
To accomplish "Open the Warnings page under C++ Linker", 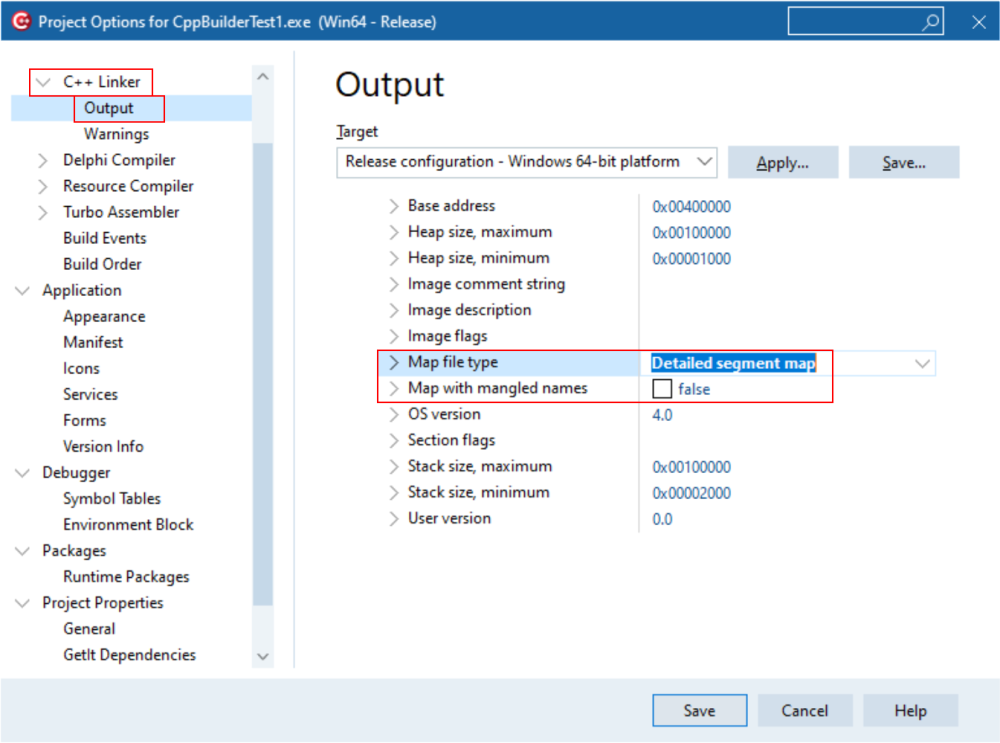I will 116,134.
